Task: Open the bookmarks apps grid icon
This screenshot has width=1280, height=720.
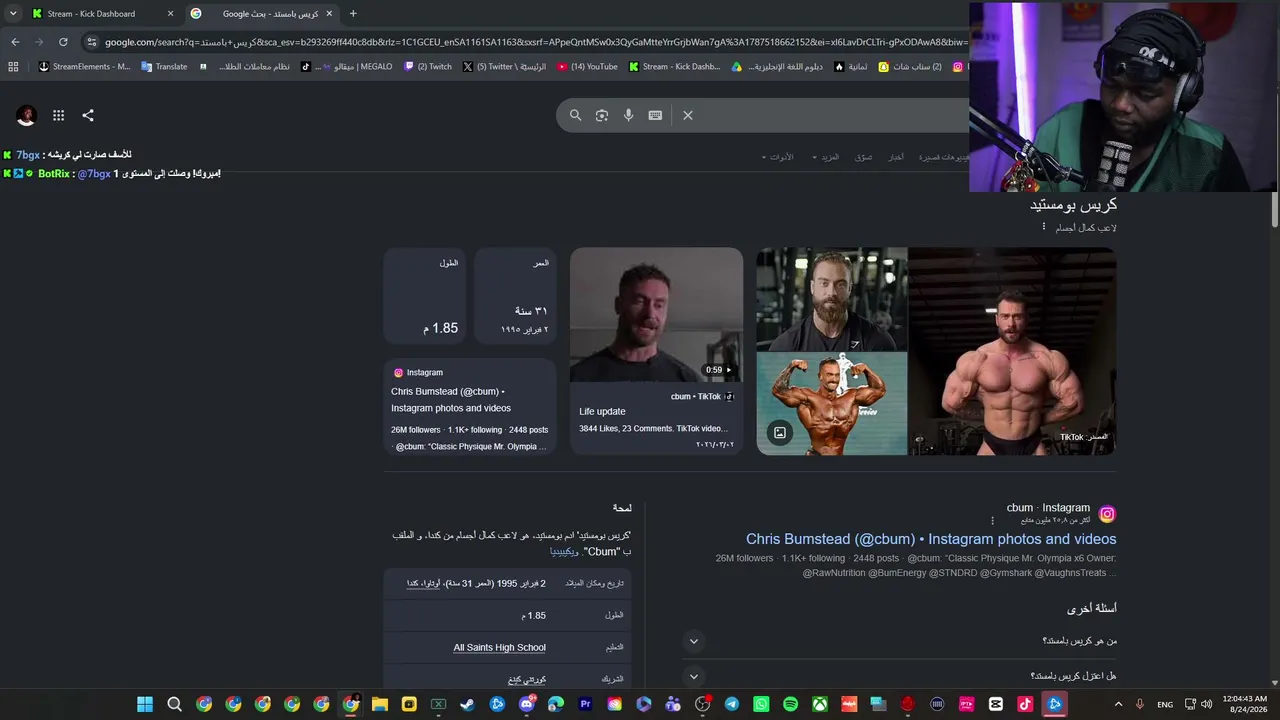Action: 13,67
